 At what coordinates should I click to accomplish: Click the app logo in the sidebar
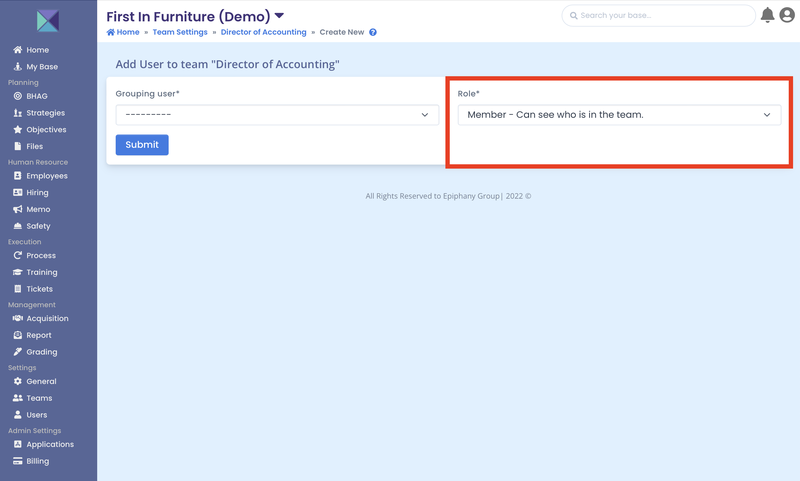click(x=48, y=21)
